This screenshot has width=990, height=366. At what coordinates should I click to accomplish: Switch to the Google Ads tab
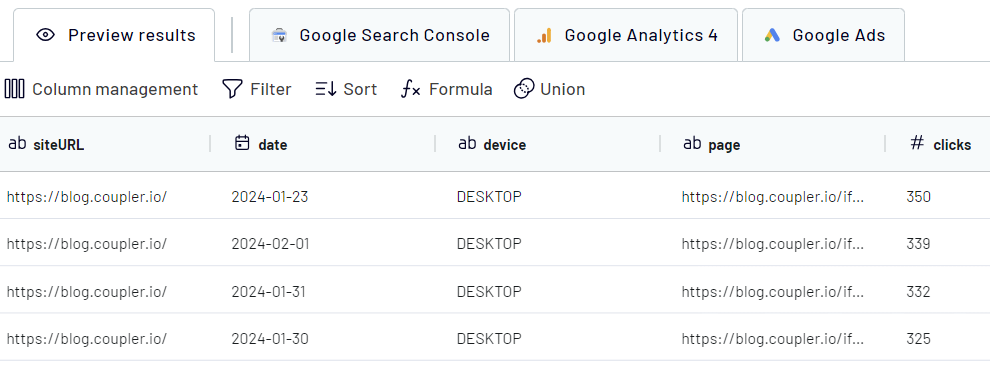click(x=823, y=35)
